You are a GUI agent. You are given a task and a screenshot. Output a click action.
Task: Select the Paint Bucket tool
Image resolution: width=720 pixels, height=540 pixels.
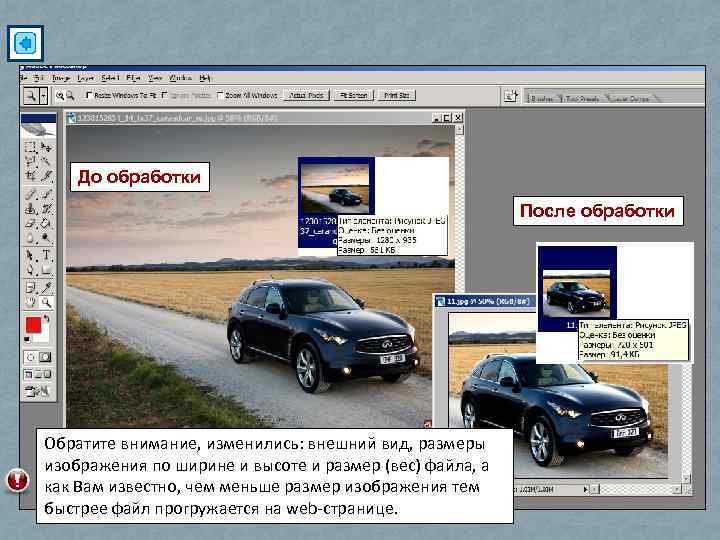(46, 224)
